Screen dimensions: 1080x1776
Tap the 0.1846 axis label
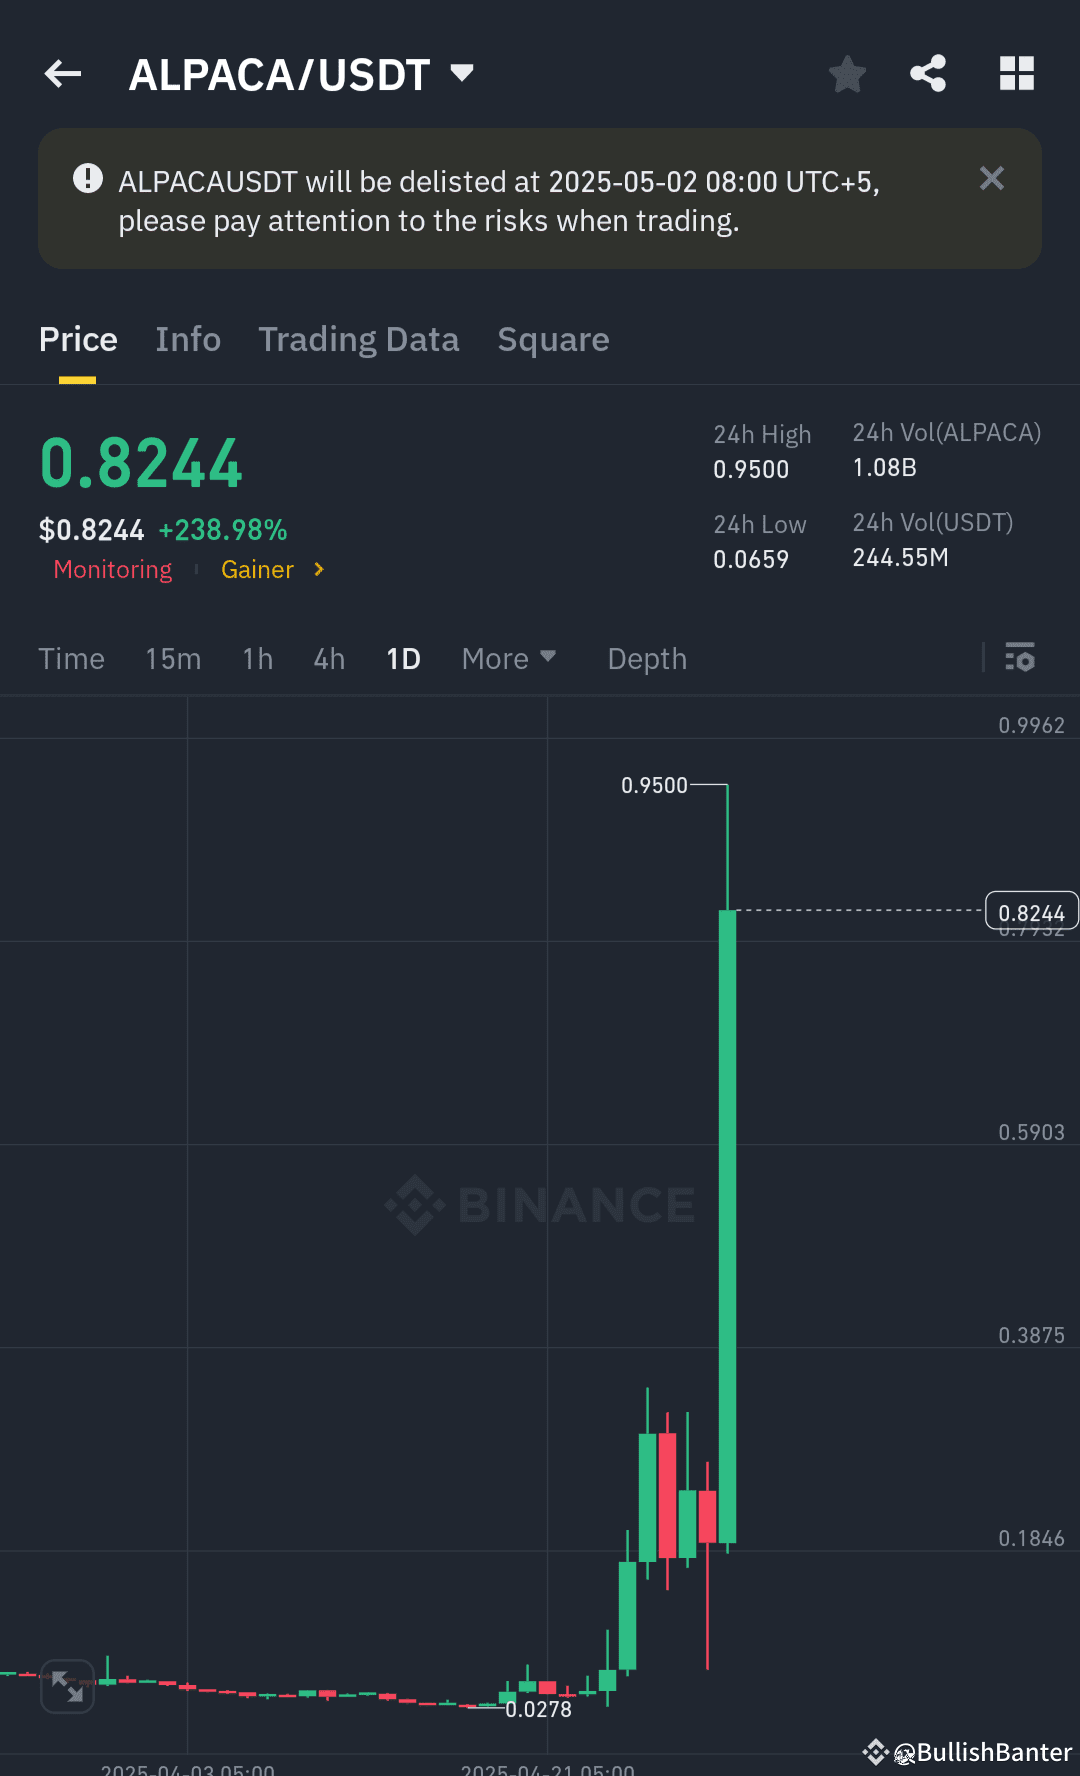pos(1031,1538)
